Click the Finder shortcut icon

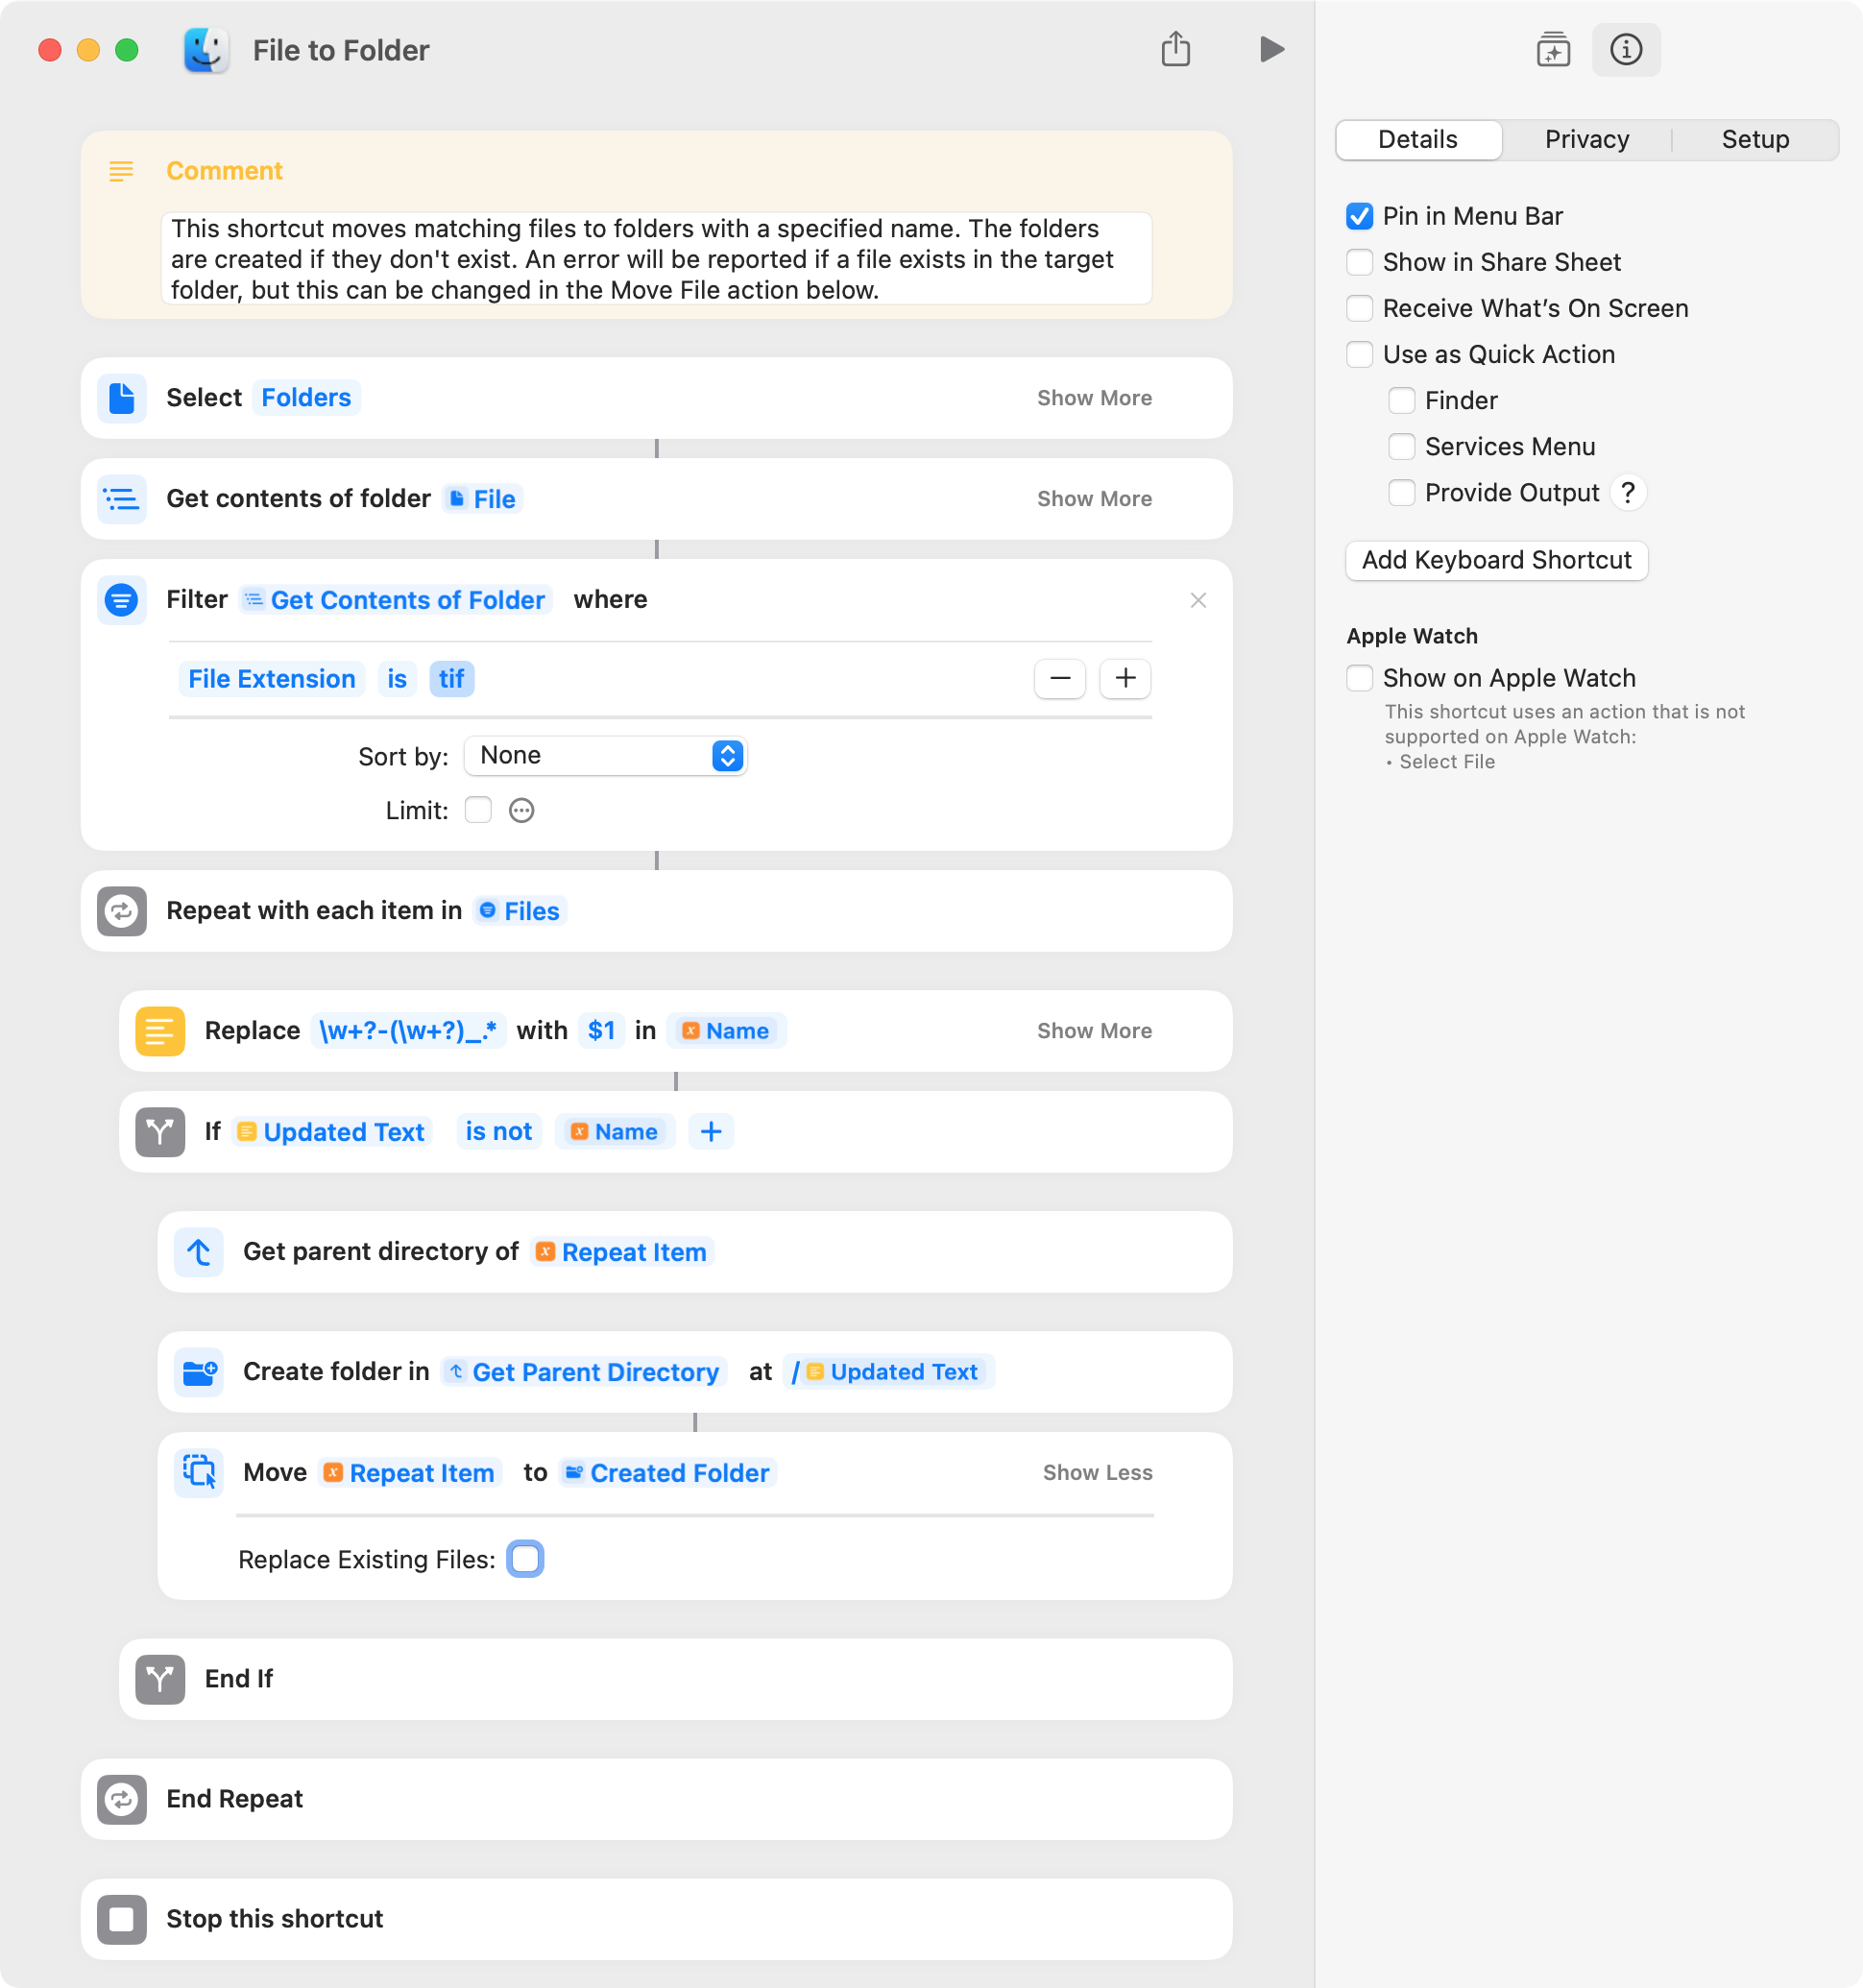pos(206,50)
